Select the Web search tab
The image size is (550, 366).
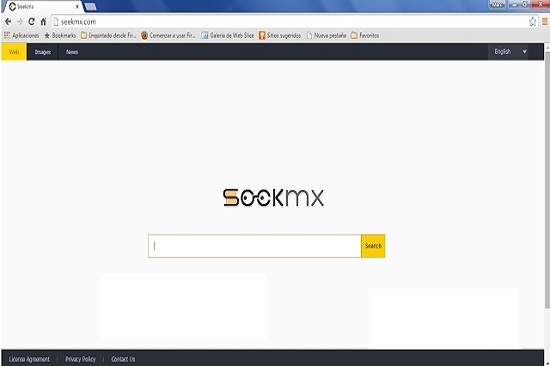click(14, 52)
